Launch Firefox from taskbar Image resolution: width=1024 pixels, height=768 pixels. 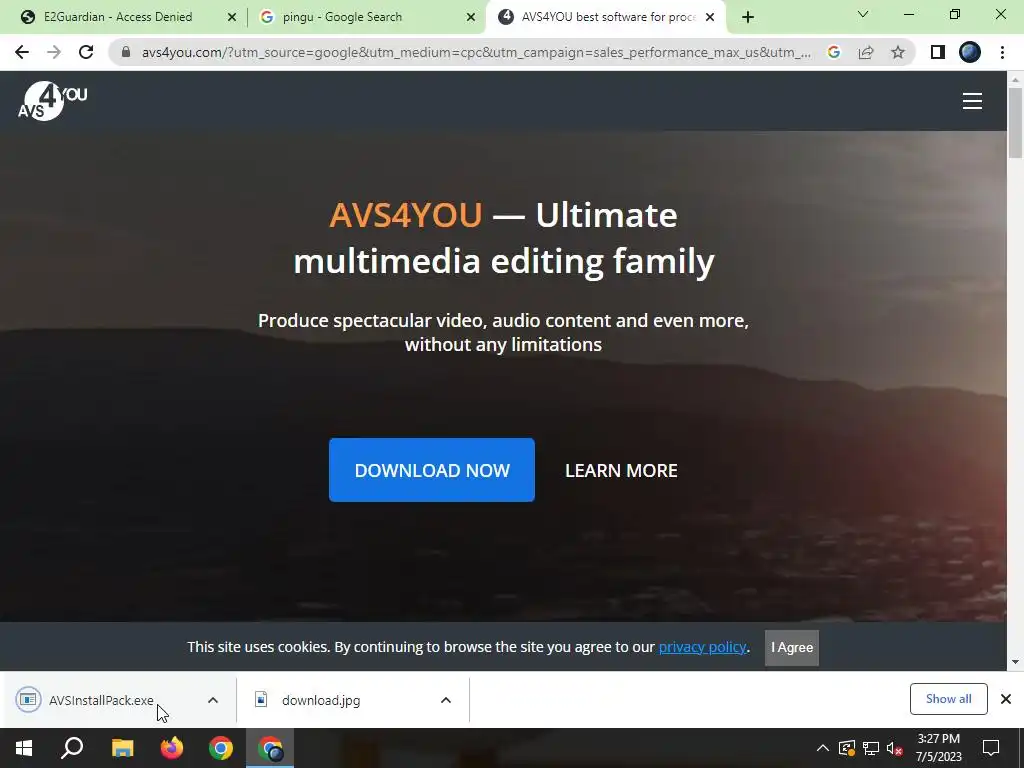tap(172, 748)
